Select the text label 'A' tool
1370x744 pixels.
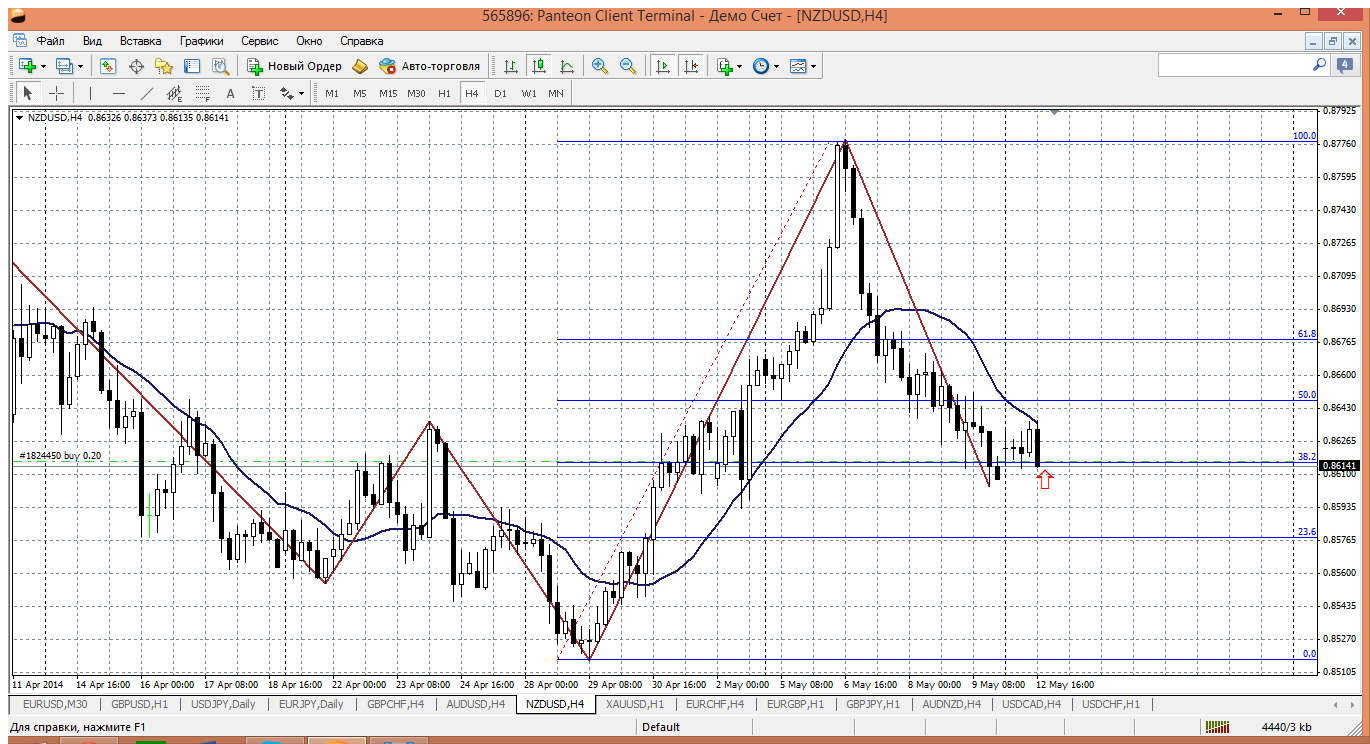(x=230, y=93)
